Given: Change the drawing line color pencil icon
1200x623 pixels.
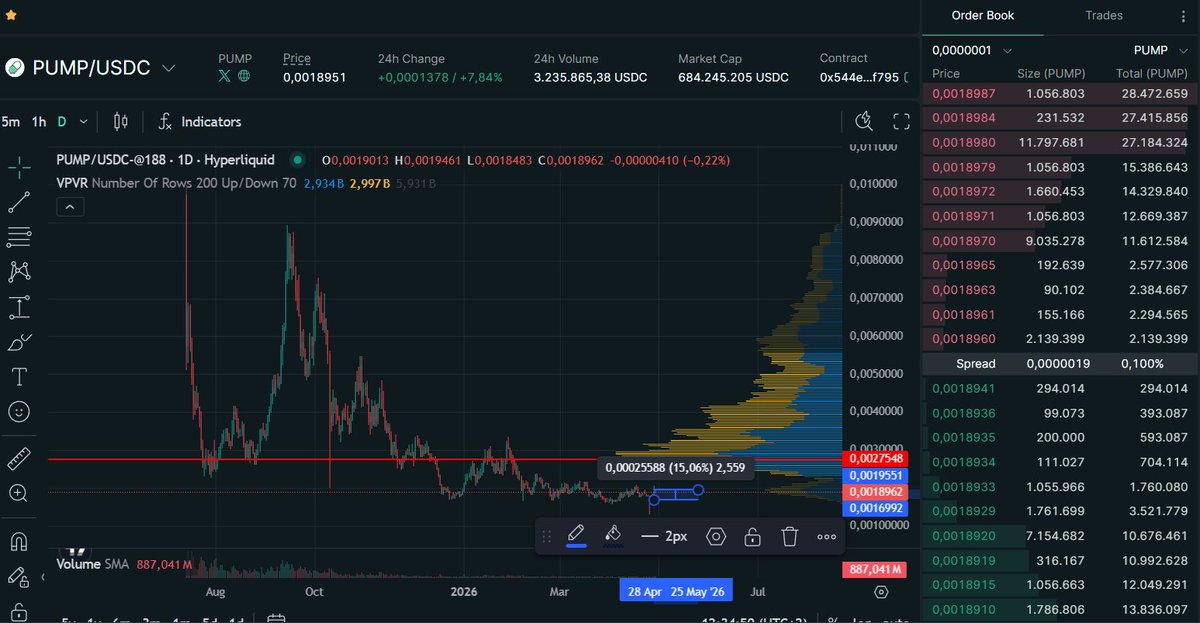Looking at the screenshot, I should 576,536.
